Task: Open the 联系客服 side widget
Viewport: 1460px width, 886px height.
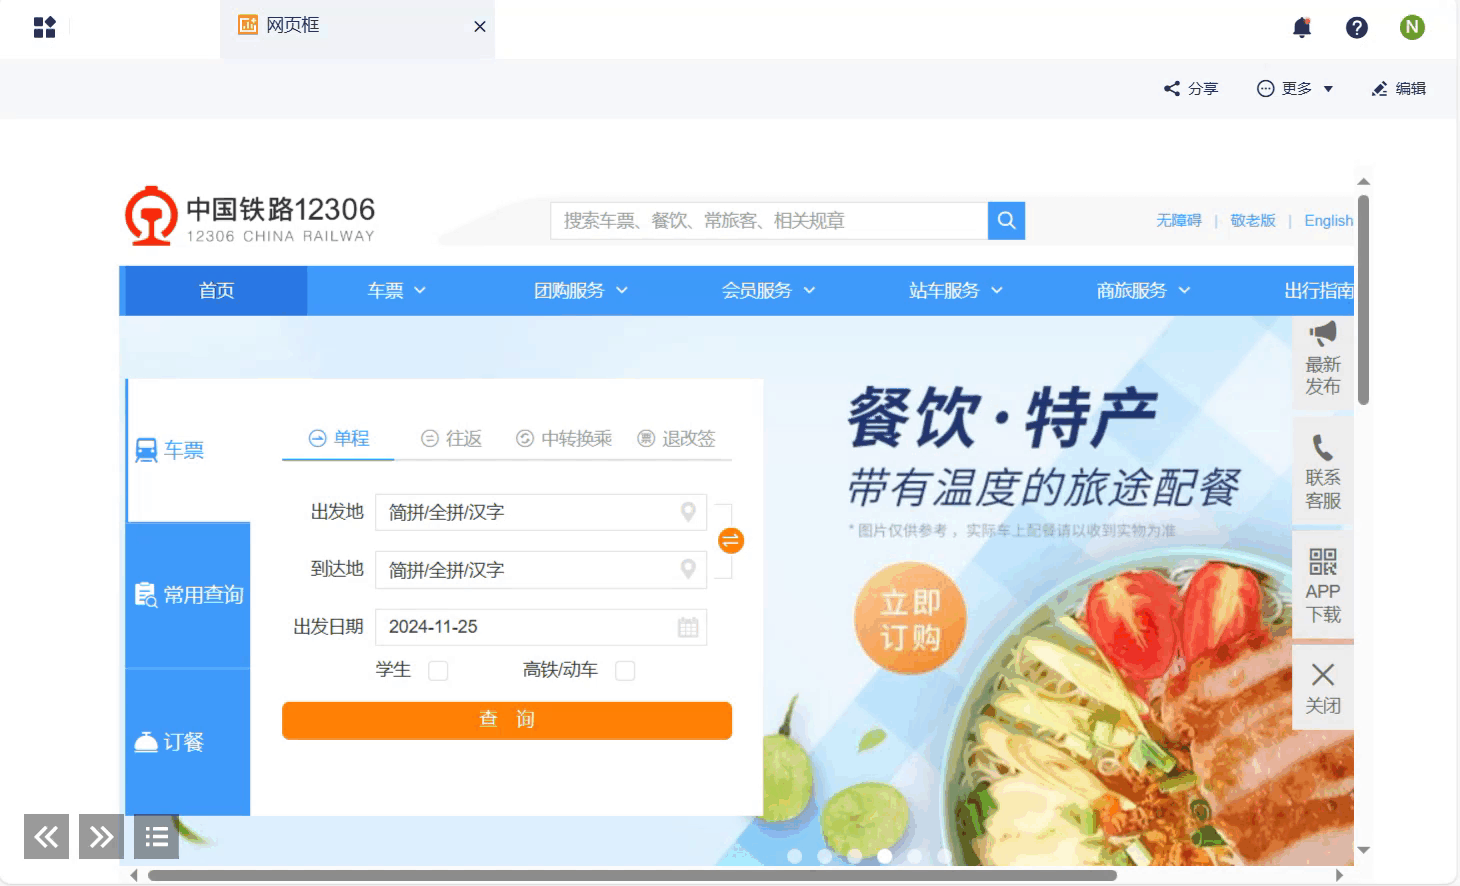Action: (x=1323, y=472)
